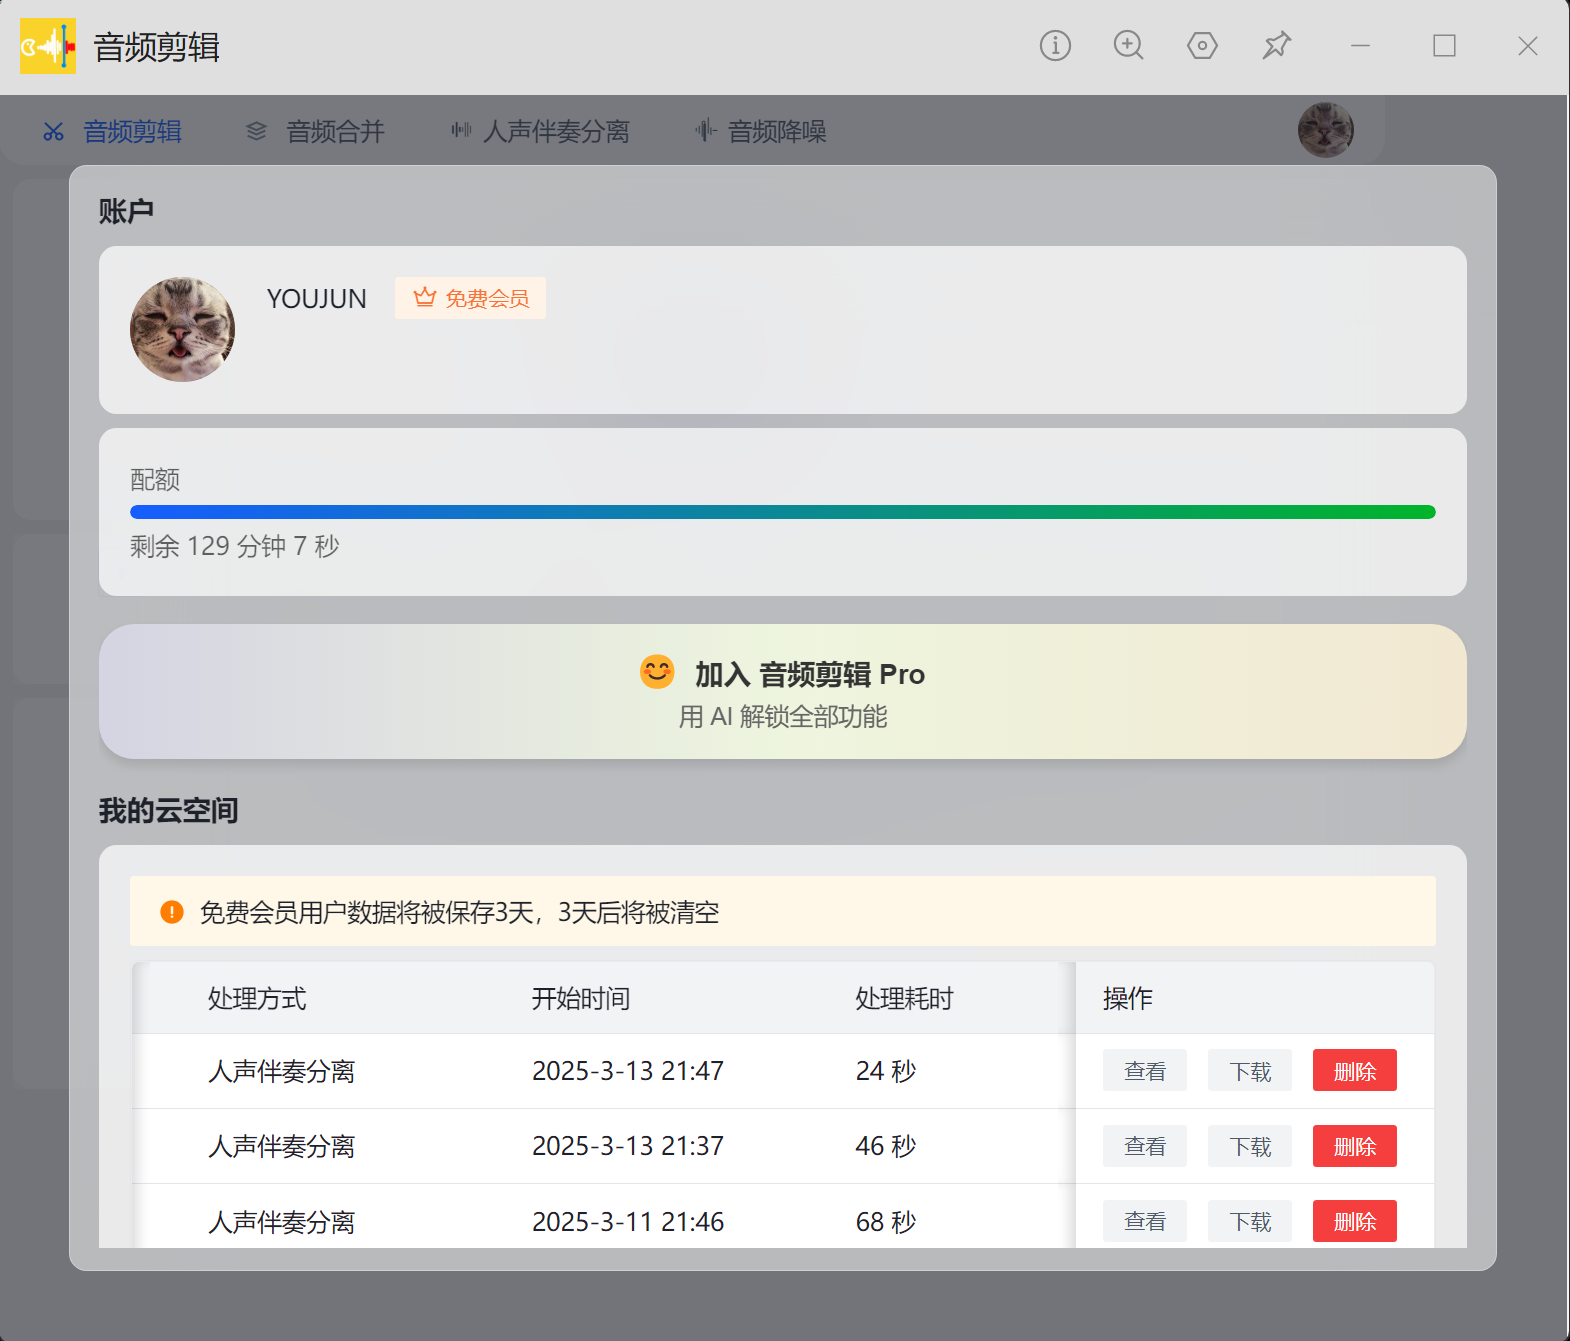Click the waveform icon beside 音频降噪

pyautogui.click(x=706, y=130)
